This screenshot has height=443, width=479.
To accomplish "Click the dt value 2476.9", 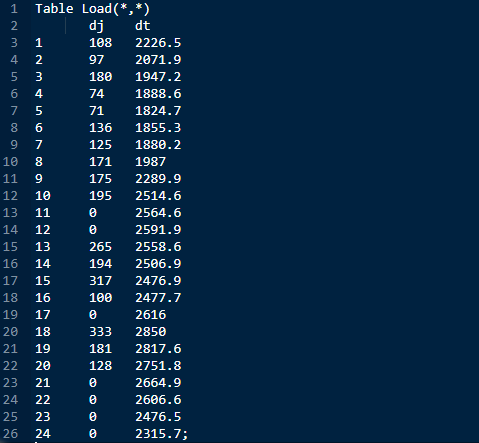I will point(158,281).
